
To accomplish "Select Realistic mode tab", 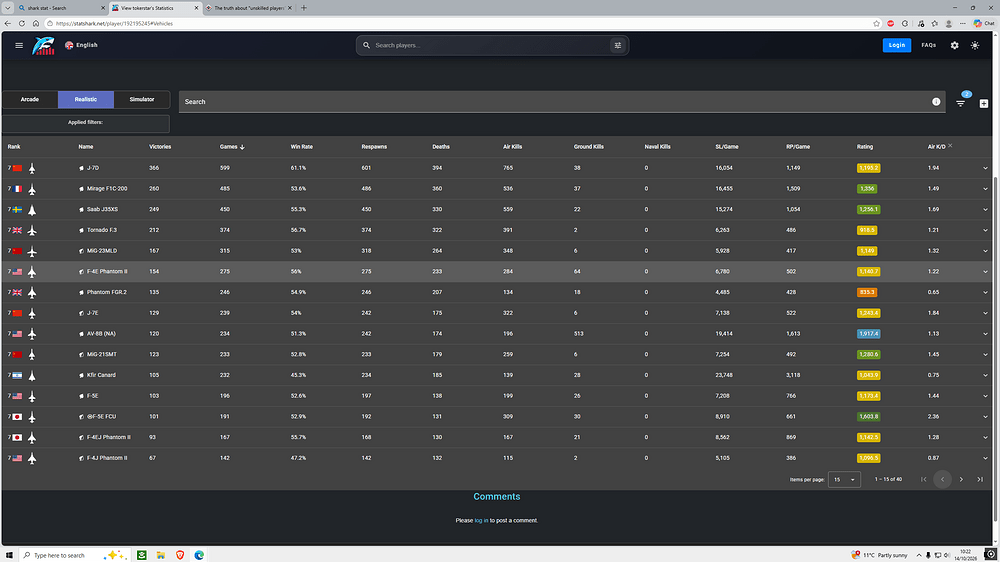I will (85, 100).
